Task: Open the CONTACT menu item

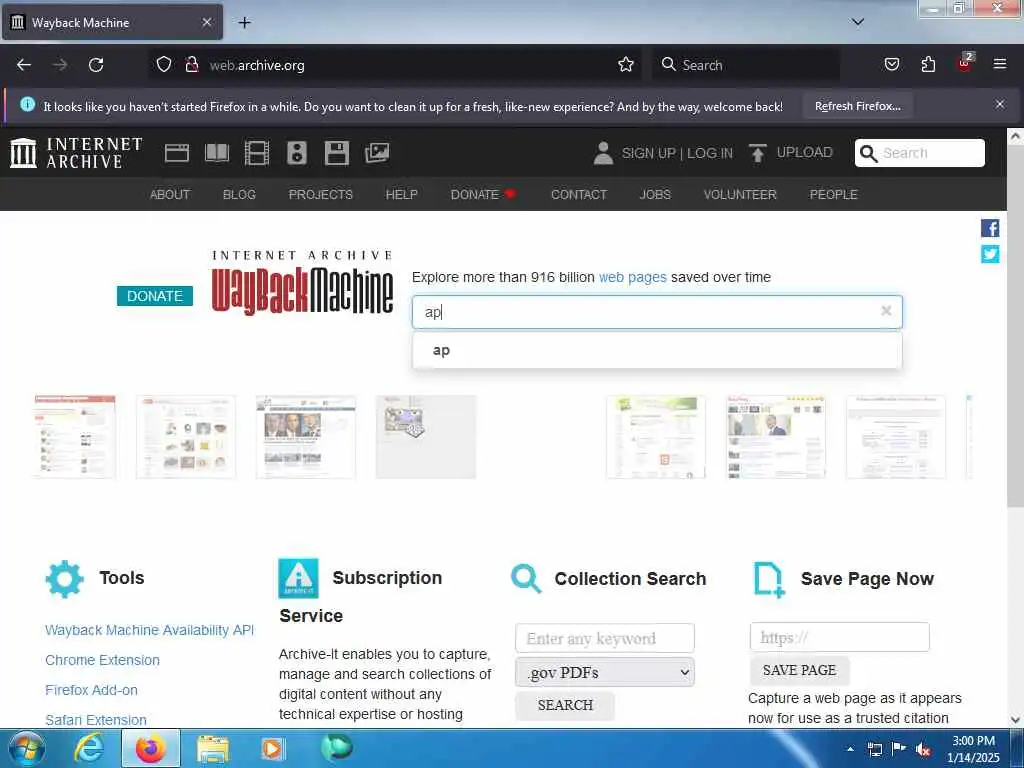Action: 579,195
